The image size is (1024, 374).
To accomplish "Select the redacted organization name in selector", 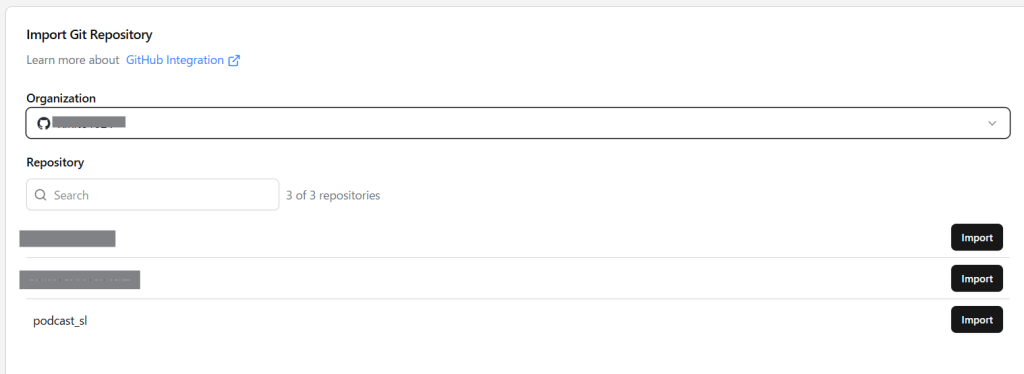I will (x=89, y=122).
